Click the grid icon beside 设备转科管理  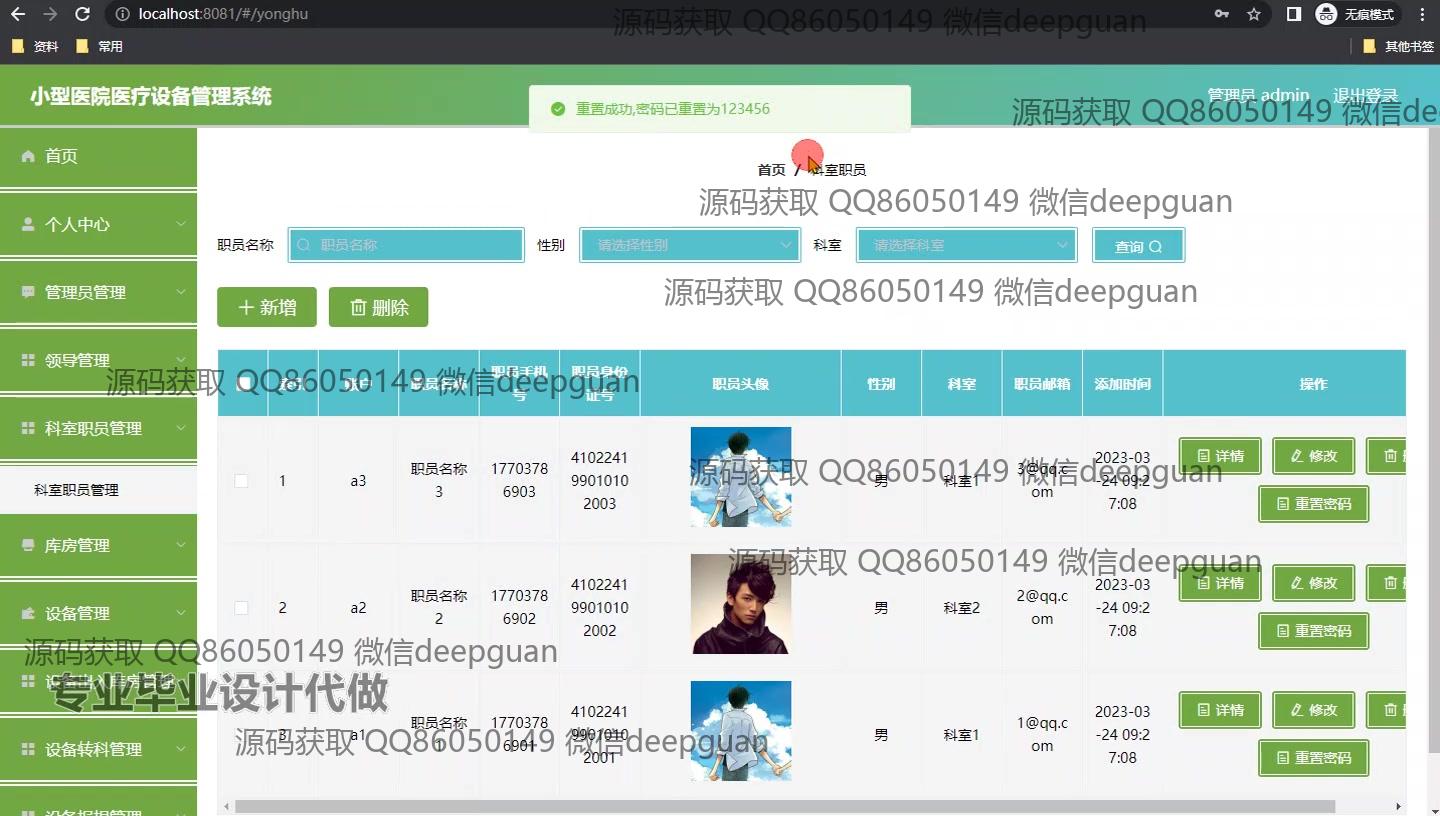pyautogui.click(x=28, y=749)
